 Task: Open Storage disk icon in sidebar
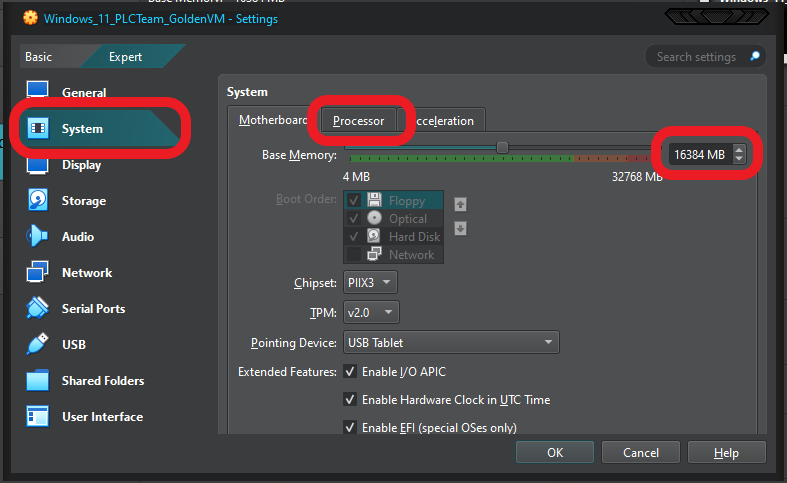38,201
